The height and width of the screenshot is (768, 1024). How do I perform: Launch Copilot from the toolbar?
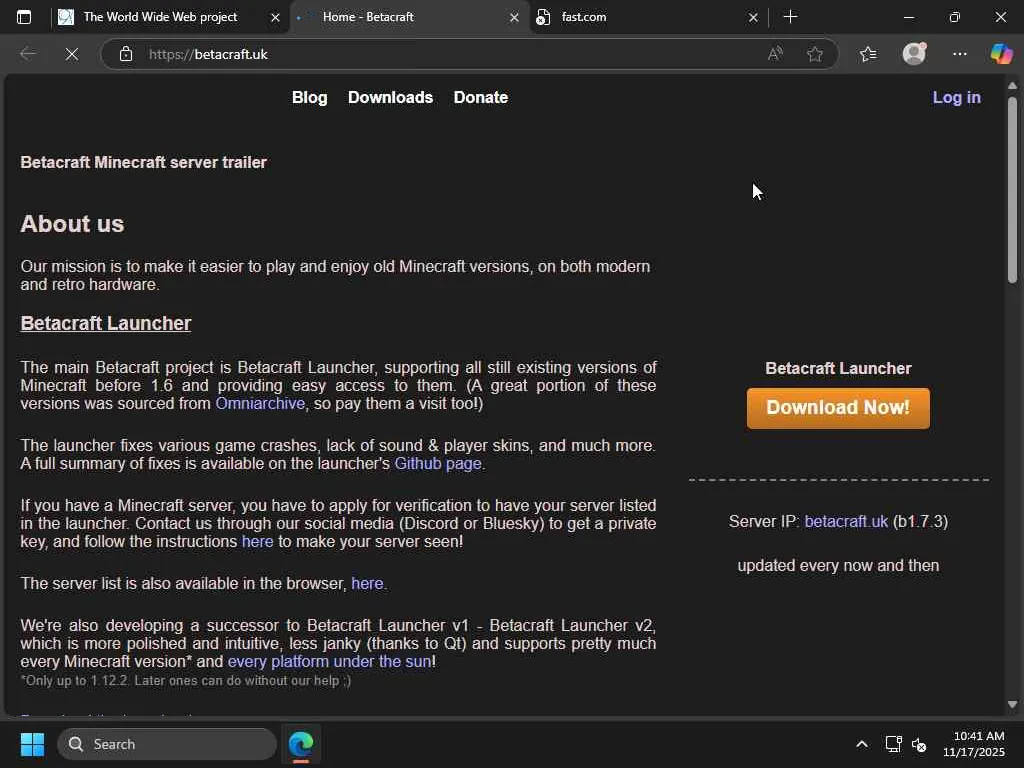(1001, 54)
